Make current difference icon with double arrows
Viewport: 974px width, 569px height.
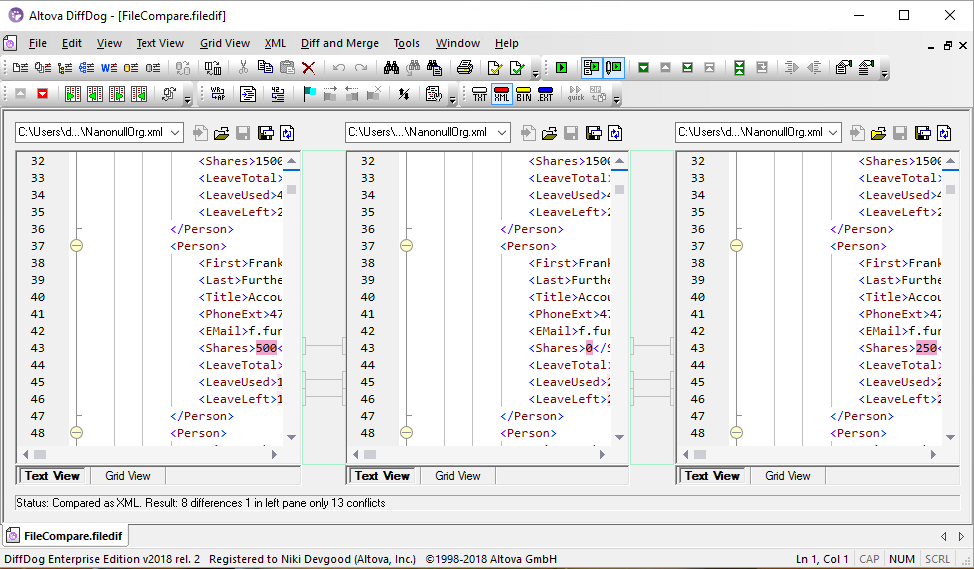[x=739, y=68]
